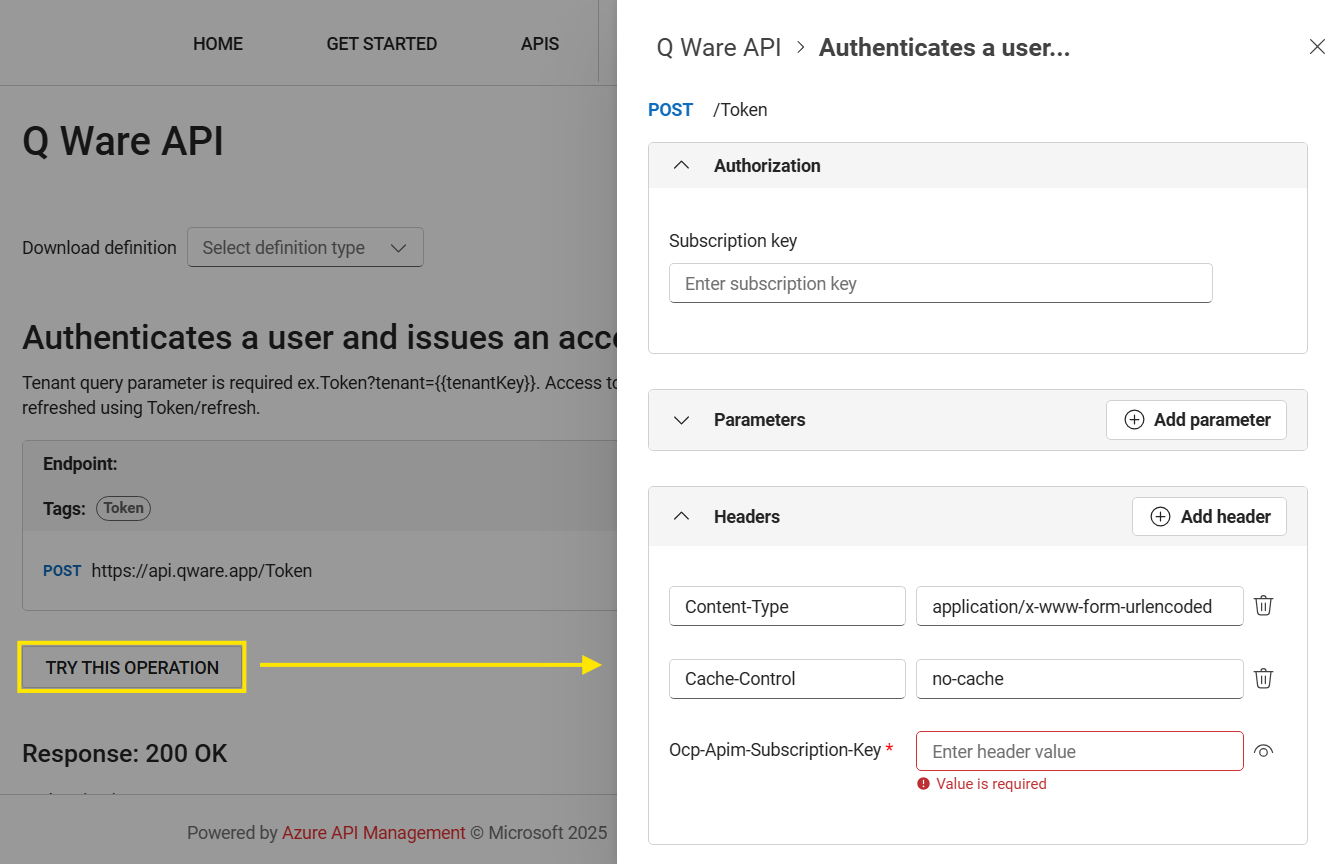Focus the Enter subscription key field
Screen dimensions: 1332x864
pyautogui.click(x=940, y=284)
